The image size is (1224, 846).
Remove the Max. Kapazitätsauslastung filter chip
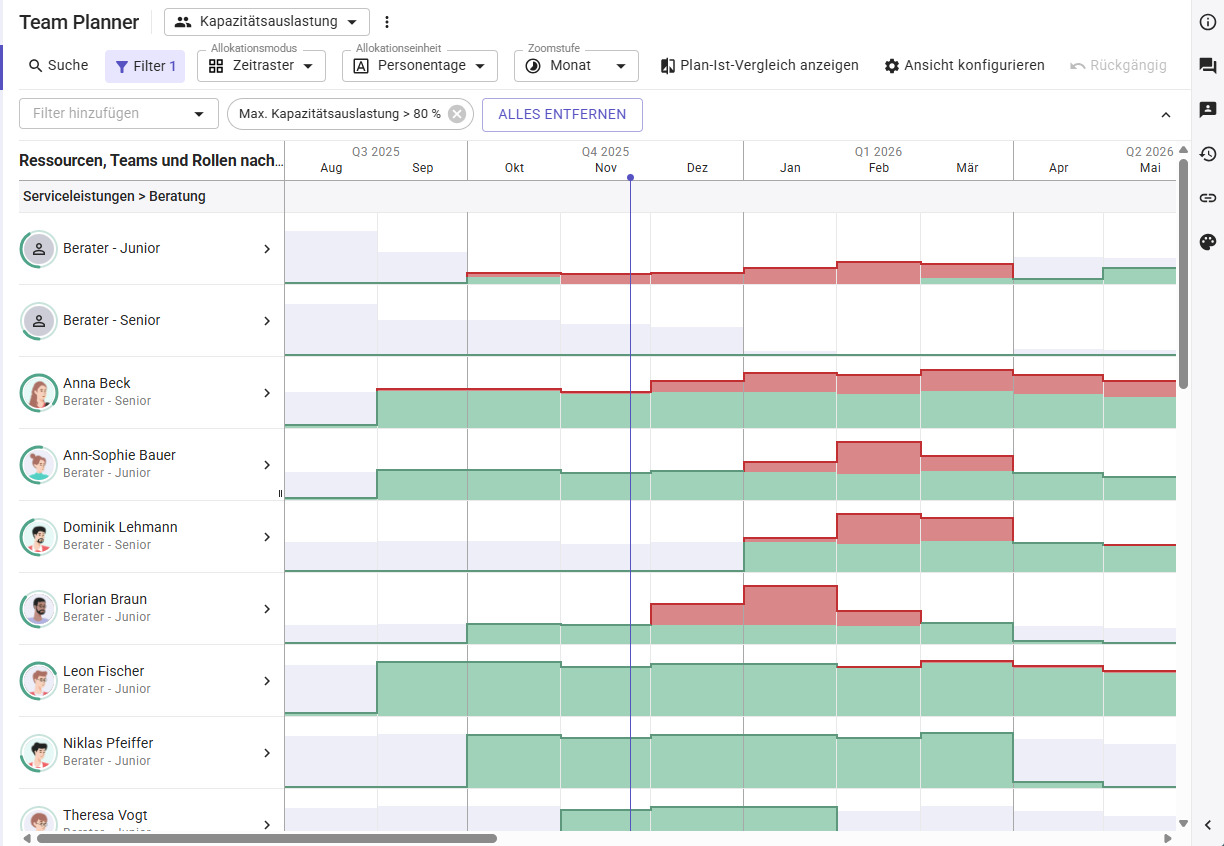click(457, 114)
